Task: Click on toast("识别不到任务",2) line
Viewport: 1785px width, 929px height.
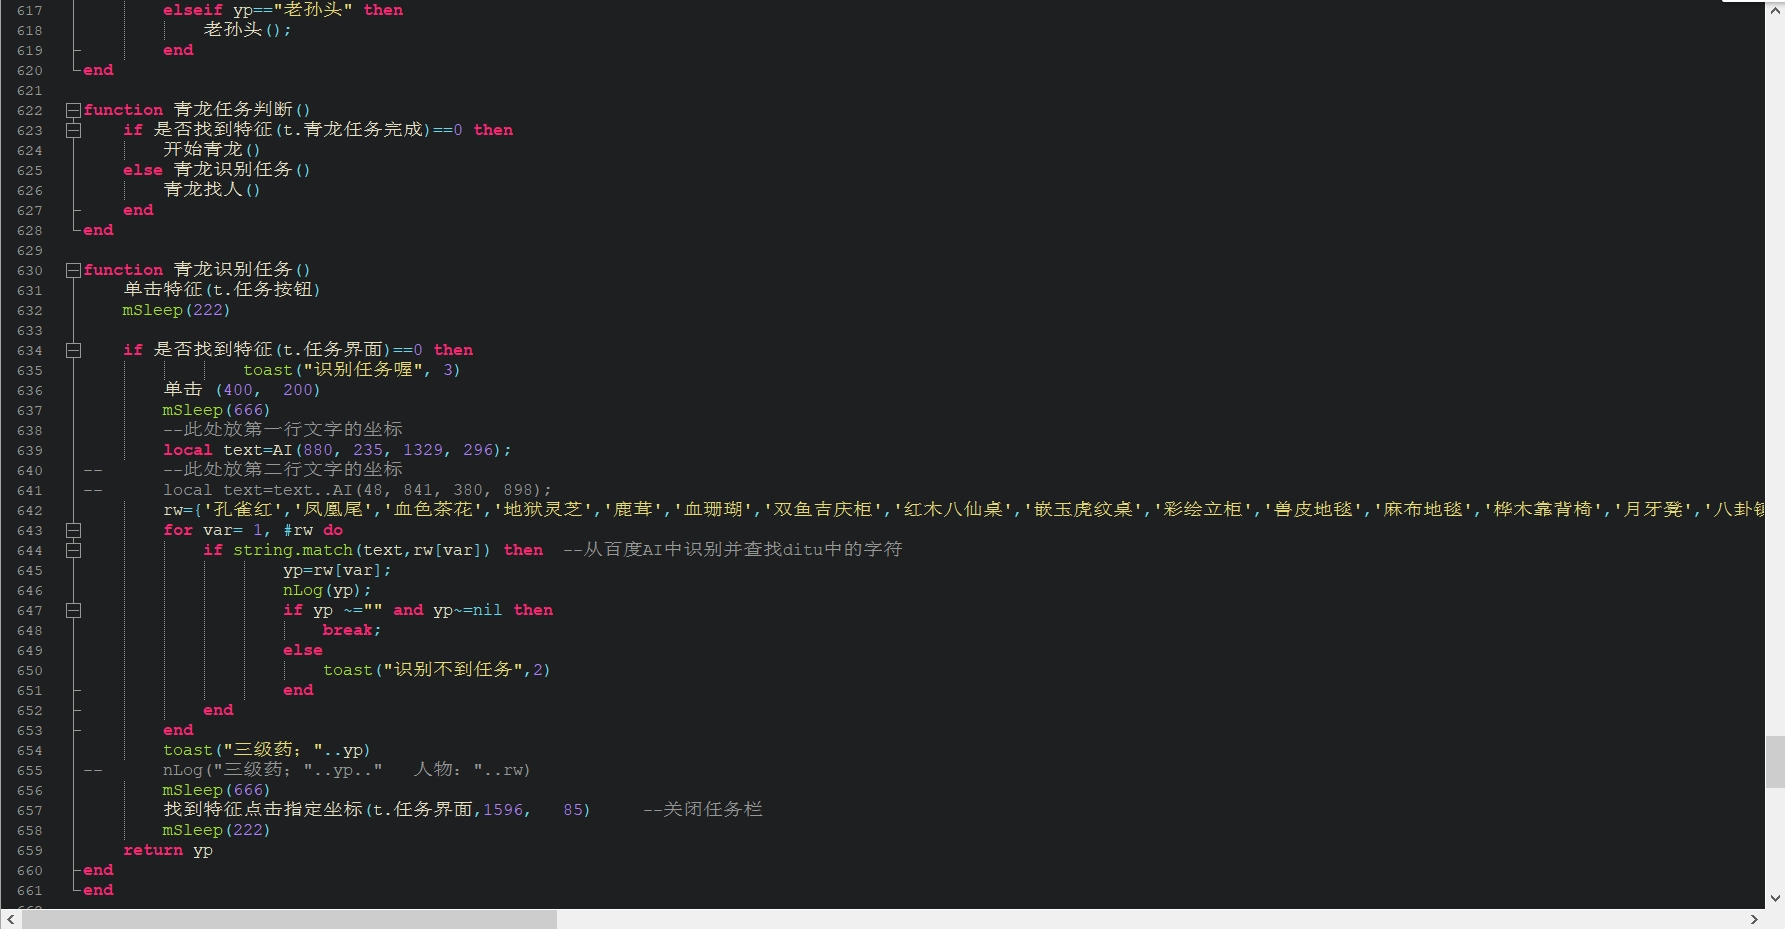Action: [x=437, y=670]
